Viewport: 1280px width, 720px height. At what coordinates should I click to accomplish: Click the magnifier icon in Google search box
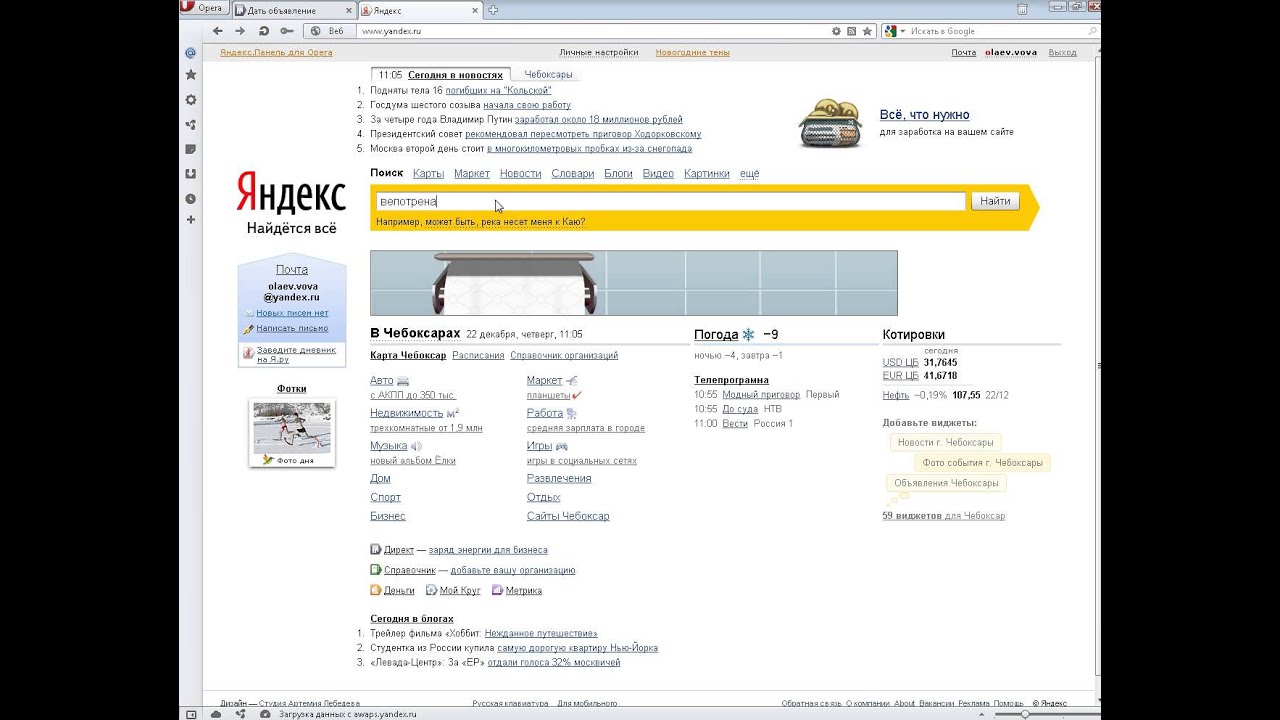tap(1092, 31)
